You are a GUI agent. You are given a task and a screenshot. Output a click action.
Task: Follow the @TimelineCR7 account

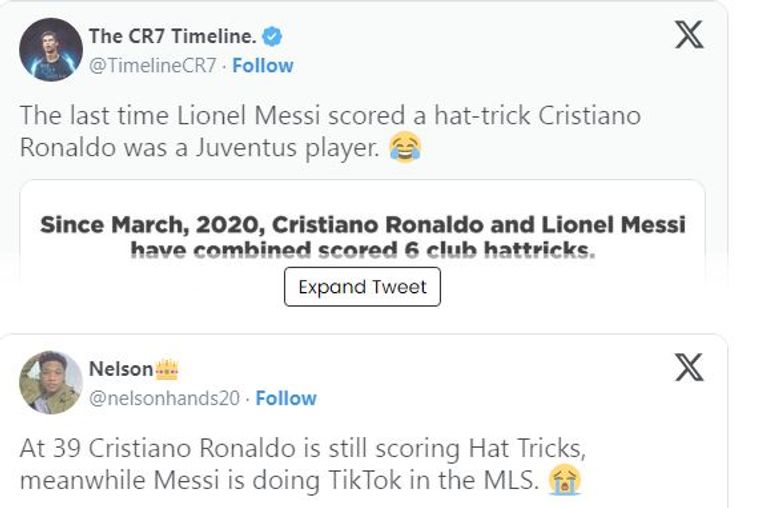pos(263,65)
